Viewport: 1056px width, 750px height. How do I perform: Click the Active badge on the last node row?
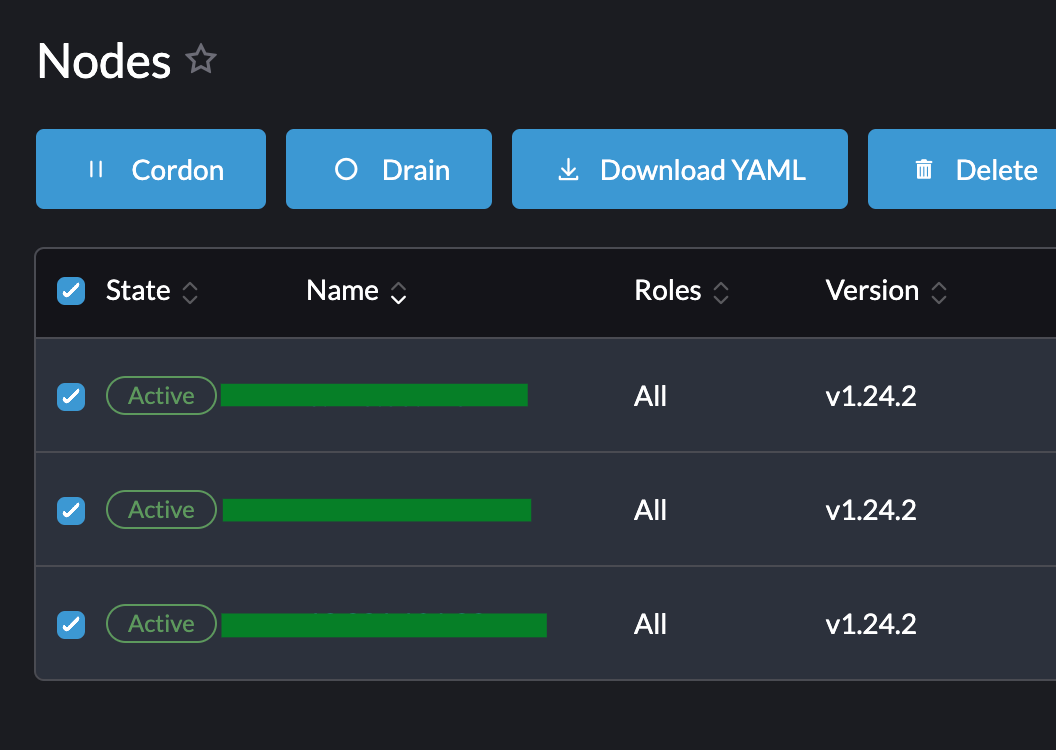tap(161, 623)
